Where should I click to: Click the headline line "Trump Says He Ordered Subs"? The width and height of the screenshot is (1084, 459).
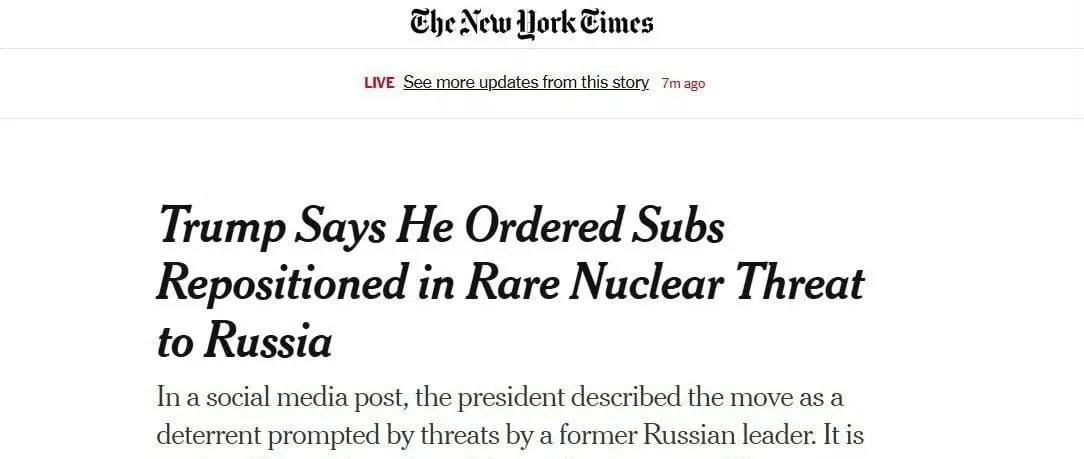tap(441, 228)
